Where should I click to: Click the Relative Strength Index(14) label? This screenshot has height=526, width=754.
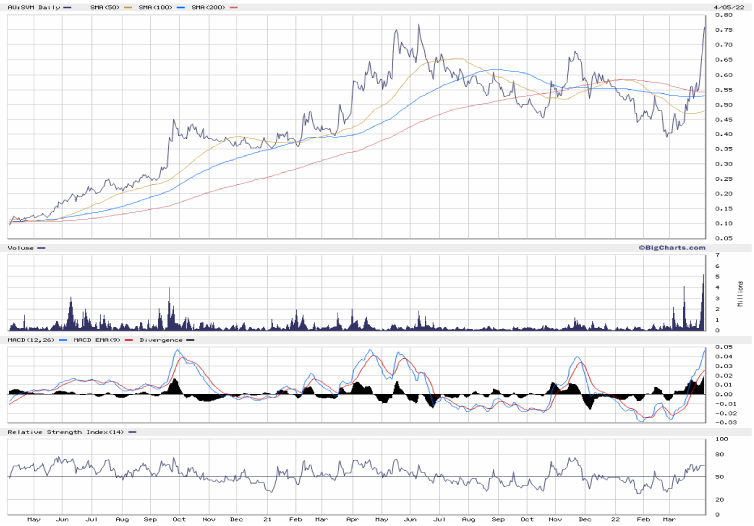click(x=63, y=431)
